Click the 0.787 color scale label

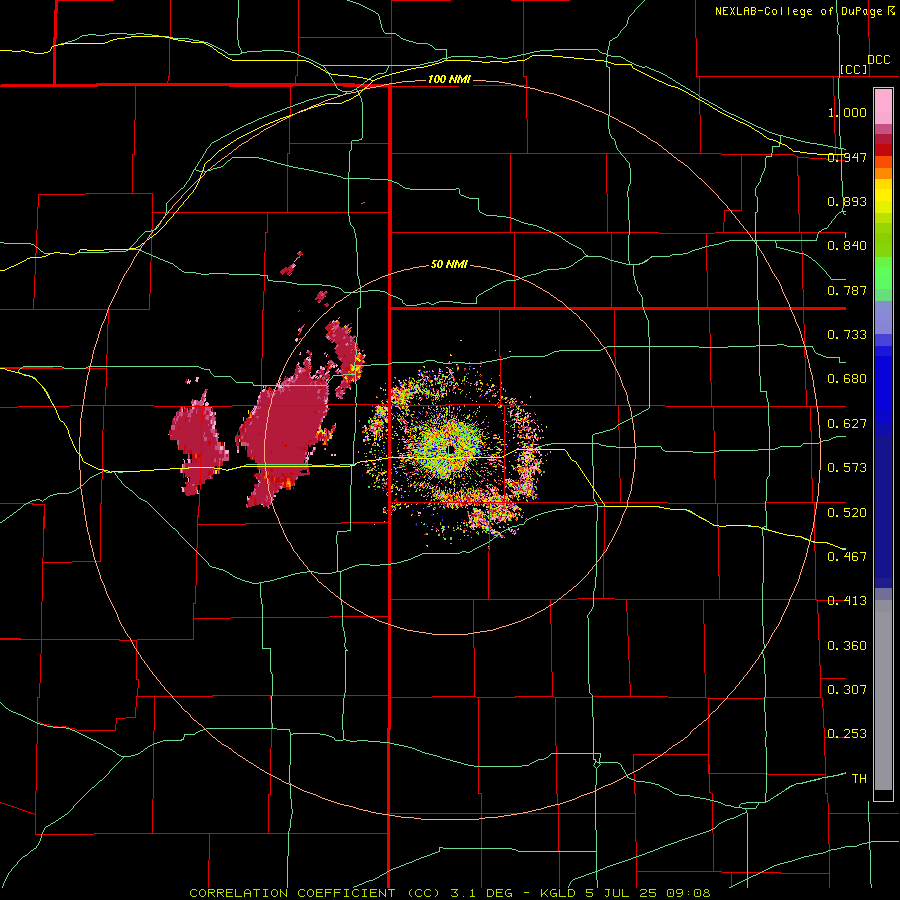pyautogui.click(x=847, y=290)
